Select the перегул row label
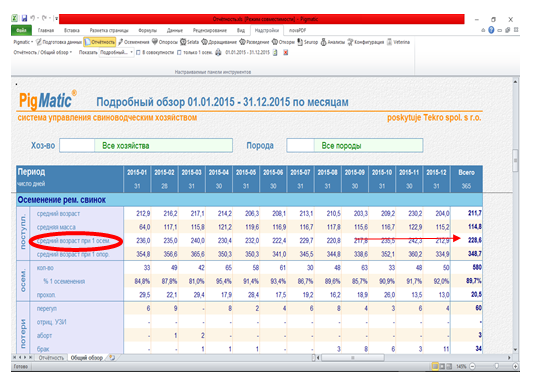535x383 pixels. tap(47, 309)
